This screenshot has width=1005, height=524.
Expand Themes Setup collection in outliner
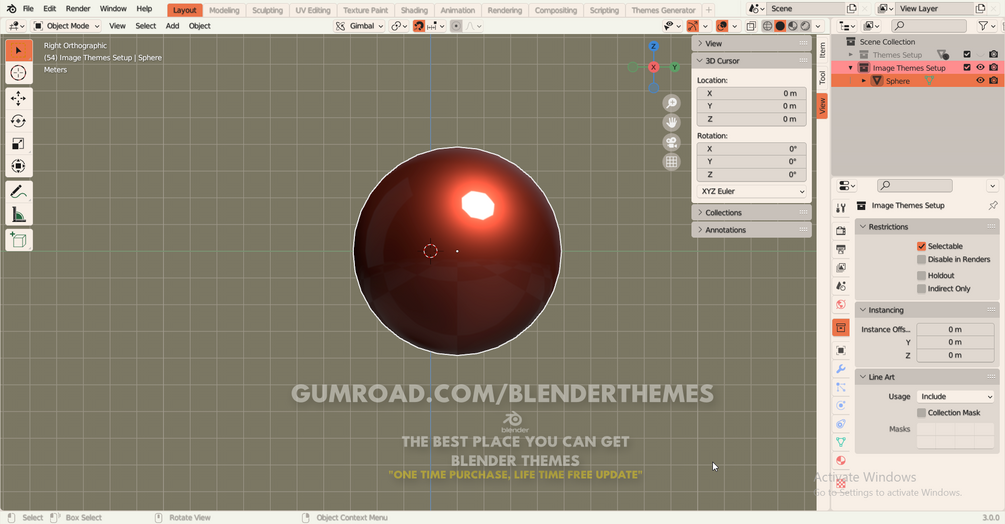pyautogui.click(x=851, y=55)
